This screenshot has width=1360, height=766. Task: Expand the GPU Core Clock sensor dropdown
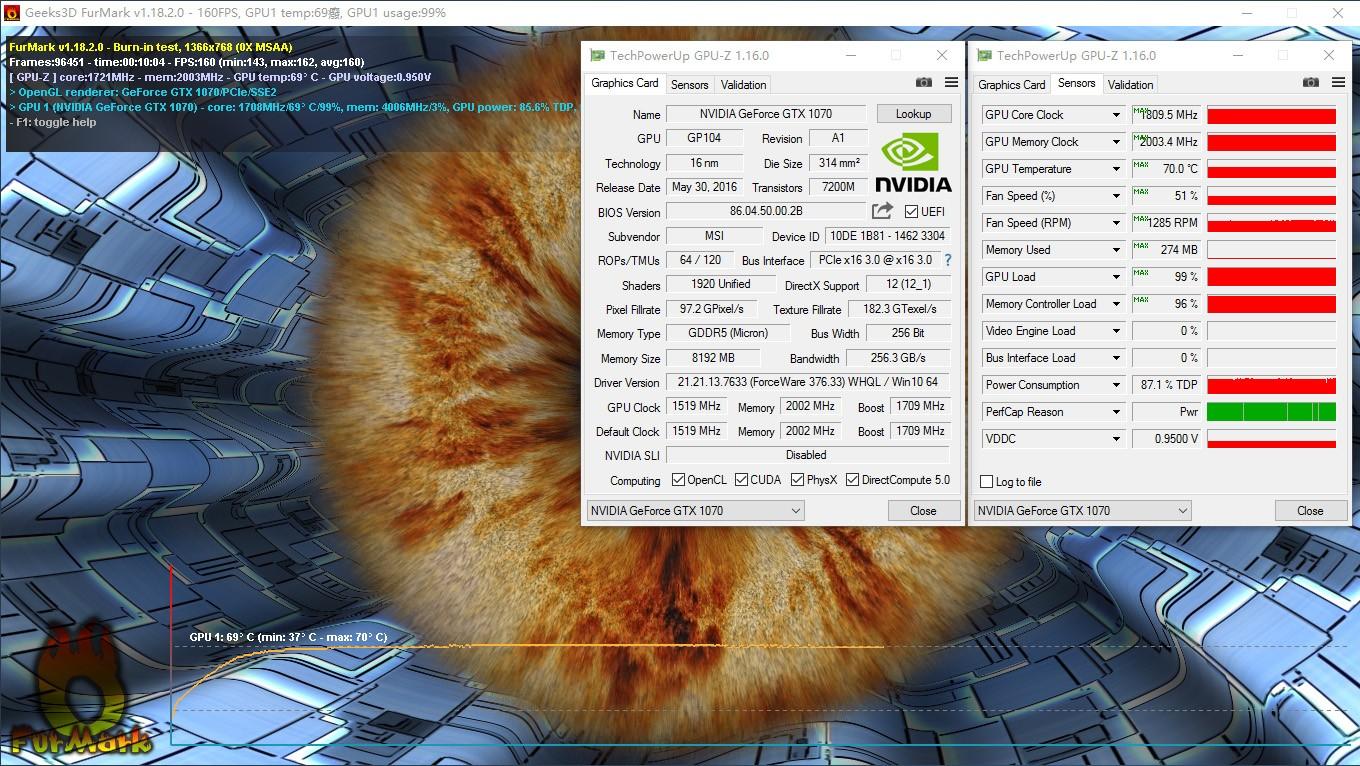[1116, 115]
